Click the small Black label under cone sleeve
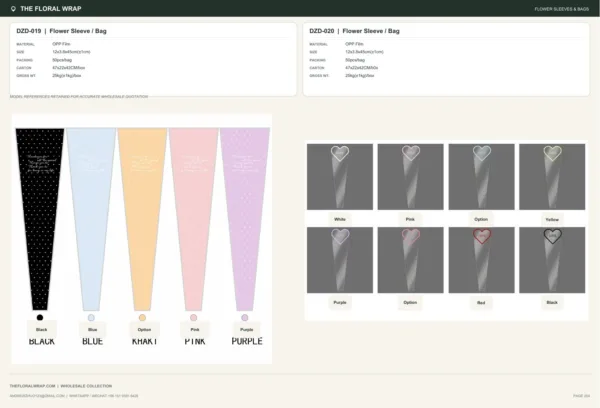The height and width of the screenshot is (408, 600). pos(42,330)
